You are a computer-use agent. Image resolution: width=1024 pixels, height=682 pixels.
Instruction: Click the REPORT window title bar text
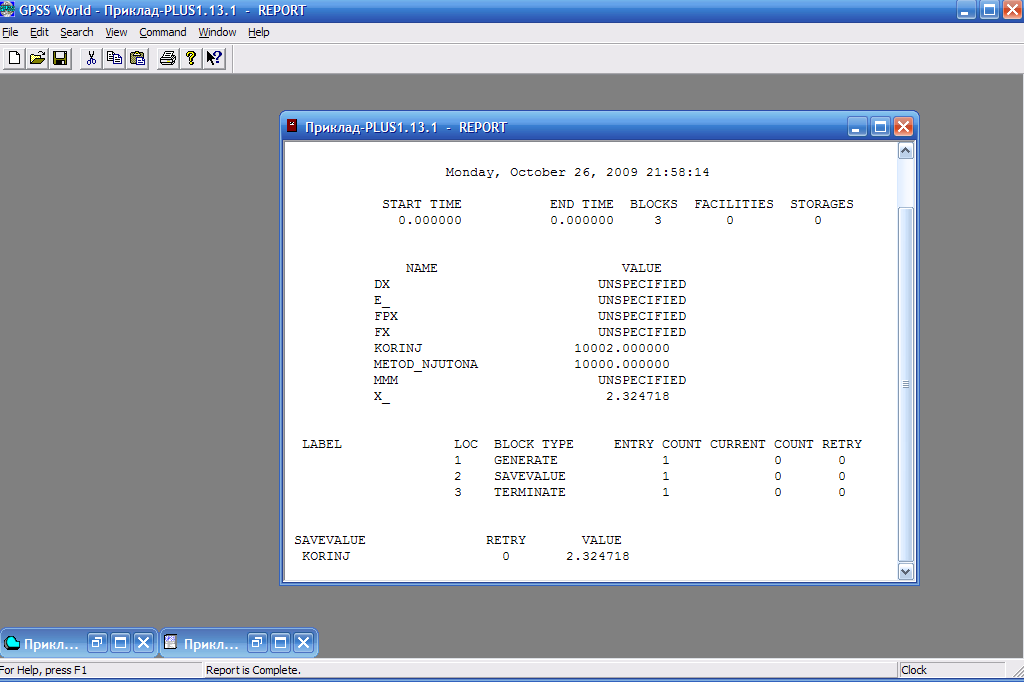[406, 127]
